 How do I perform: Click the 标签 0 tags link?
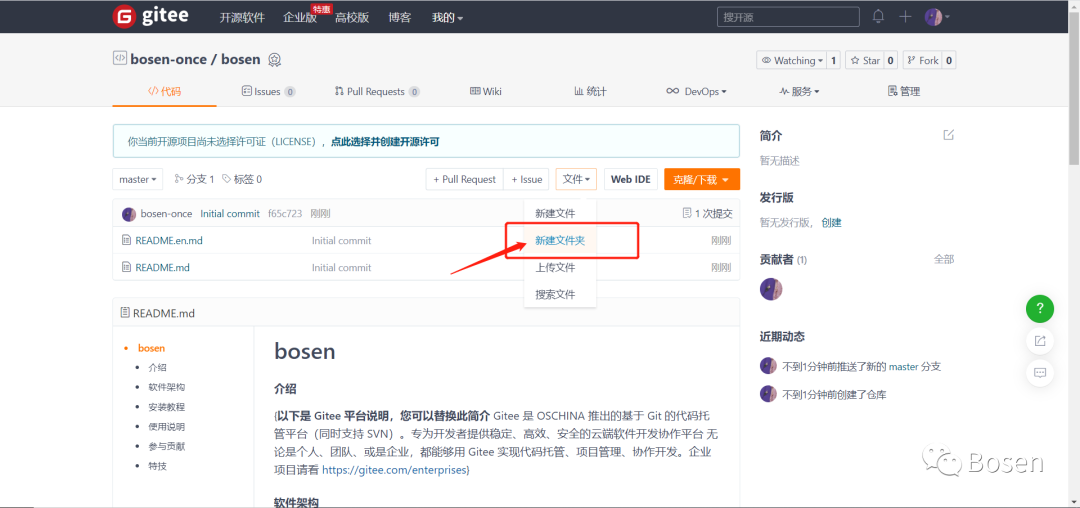point(242,179)
